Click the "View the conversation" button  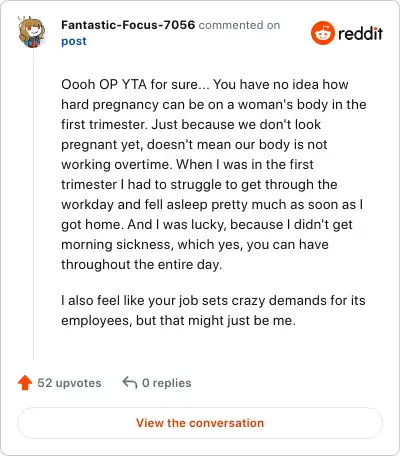click(x=200, y=423)
